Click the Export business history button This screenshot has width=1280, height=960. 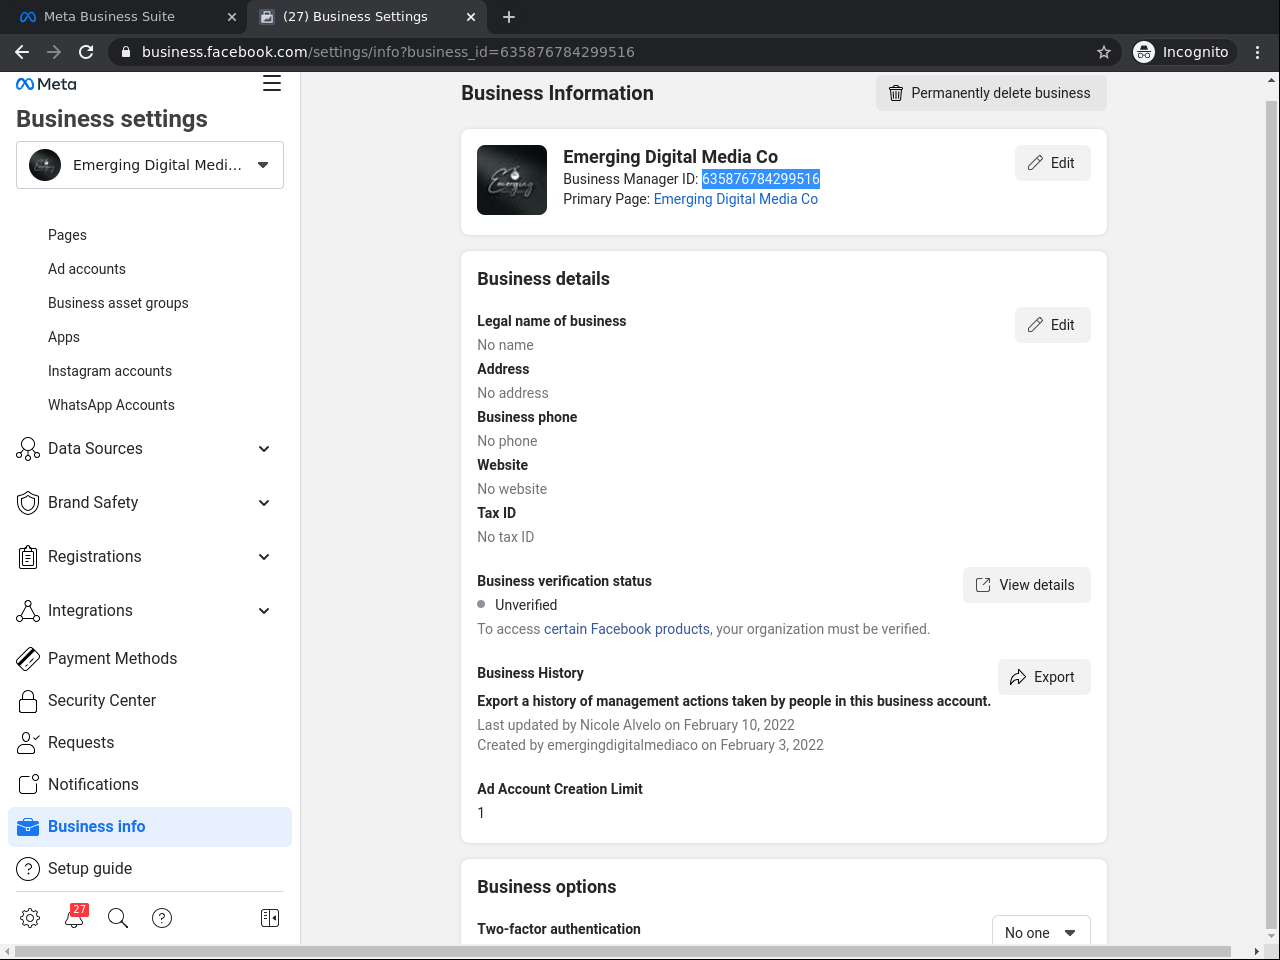(x=1043, y=677)
